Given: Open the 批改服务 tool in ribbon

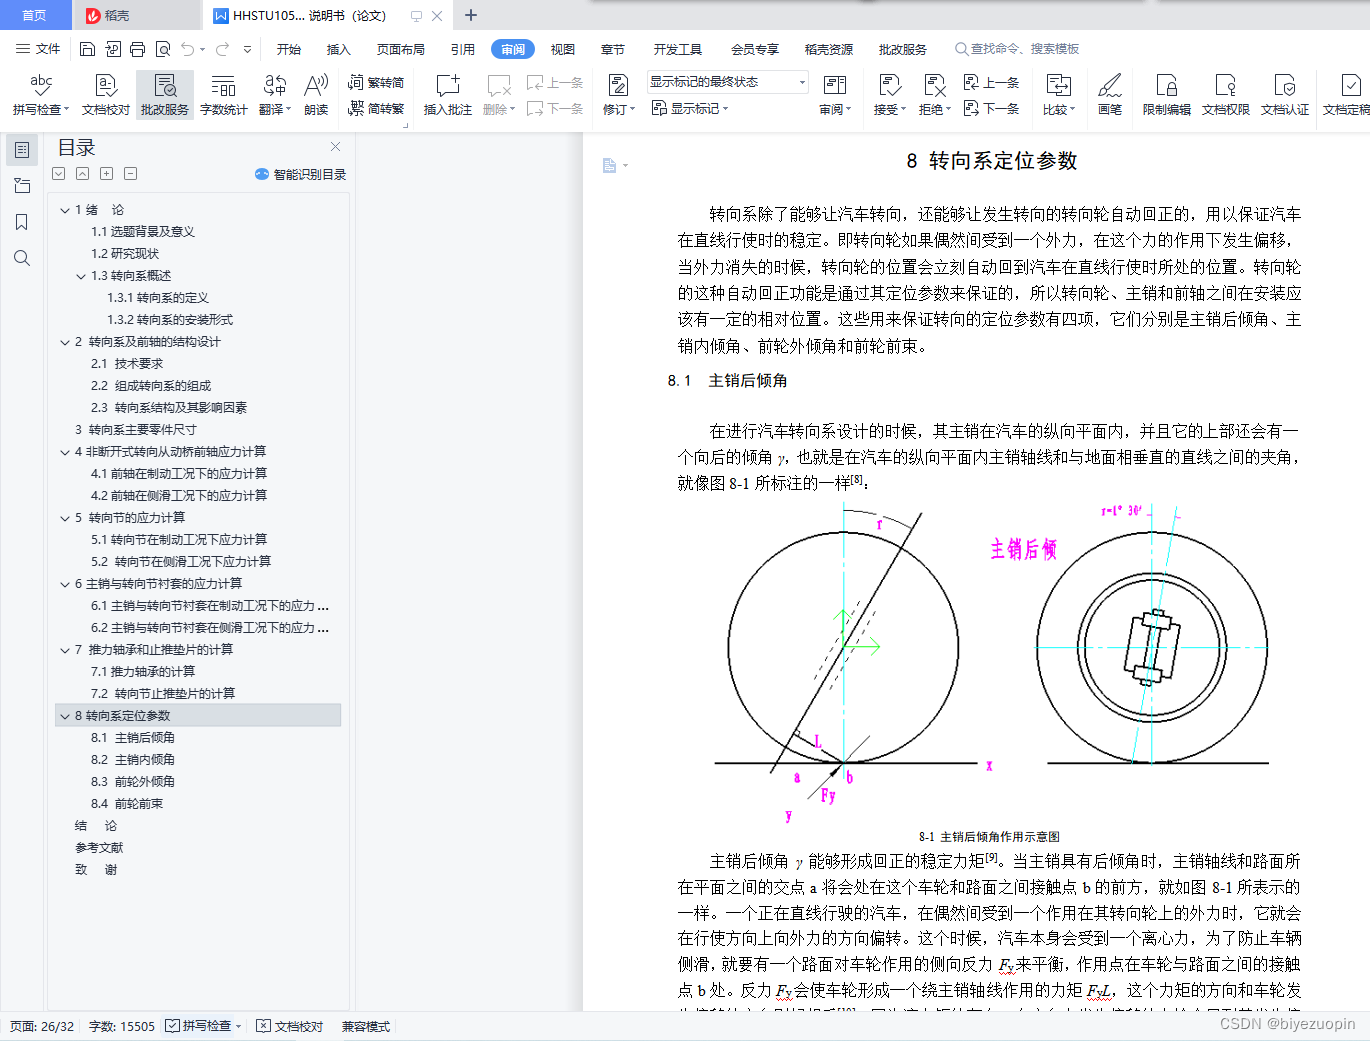Looking at the screenshot, I should [165, 95].
